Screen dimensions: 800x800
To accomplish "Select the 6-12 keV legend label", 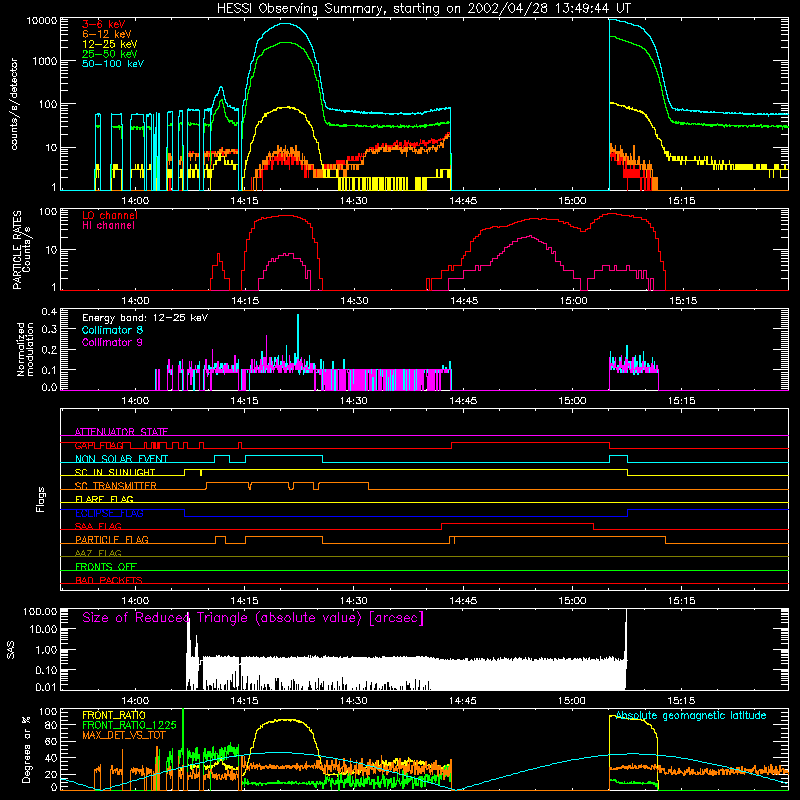I will (x=107, y=34).
